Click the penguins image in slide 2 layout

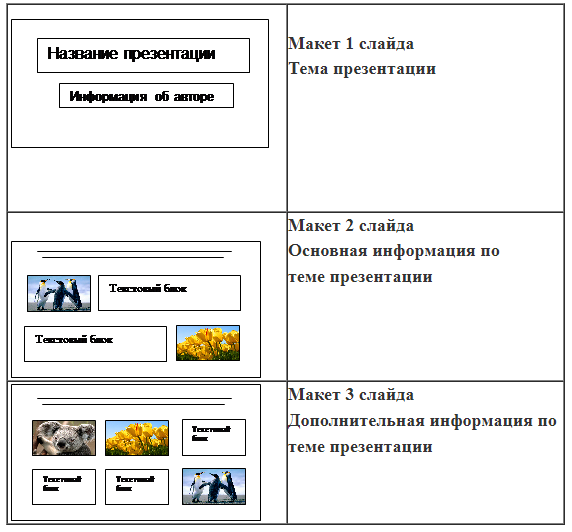point(59,293)
